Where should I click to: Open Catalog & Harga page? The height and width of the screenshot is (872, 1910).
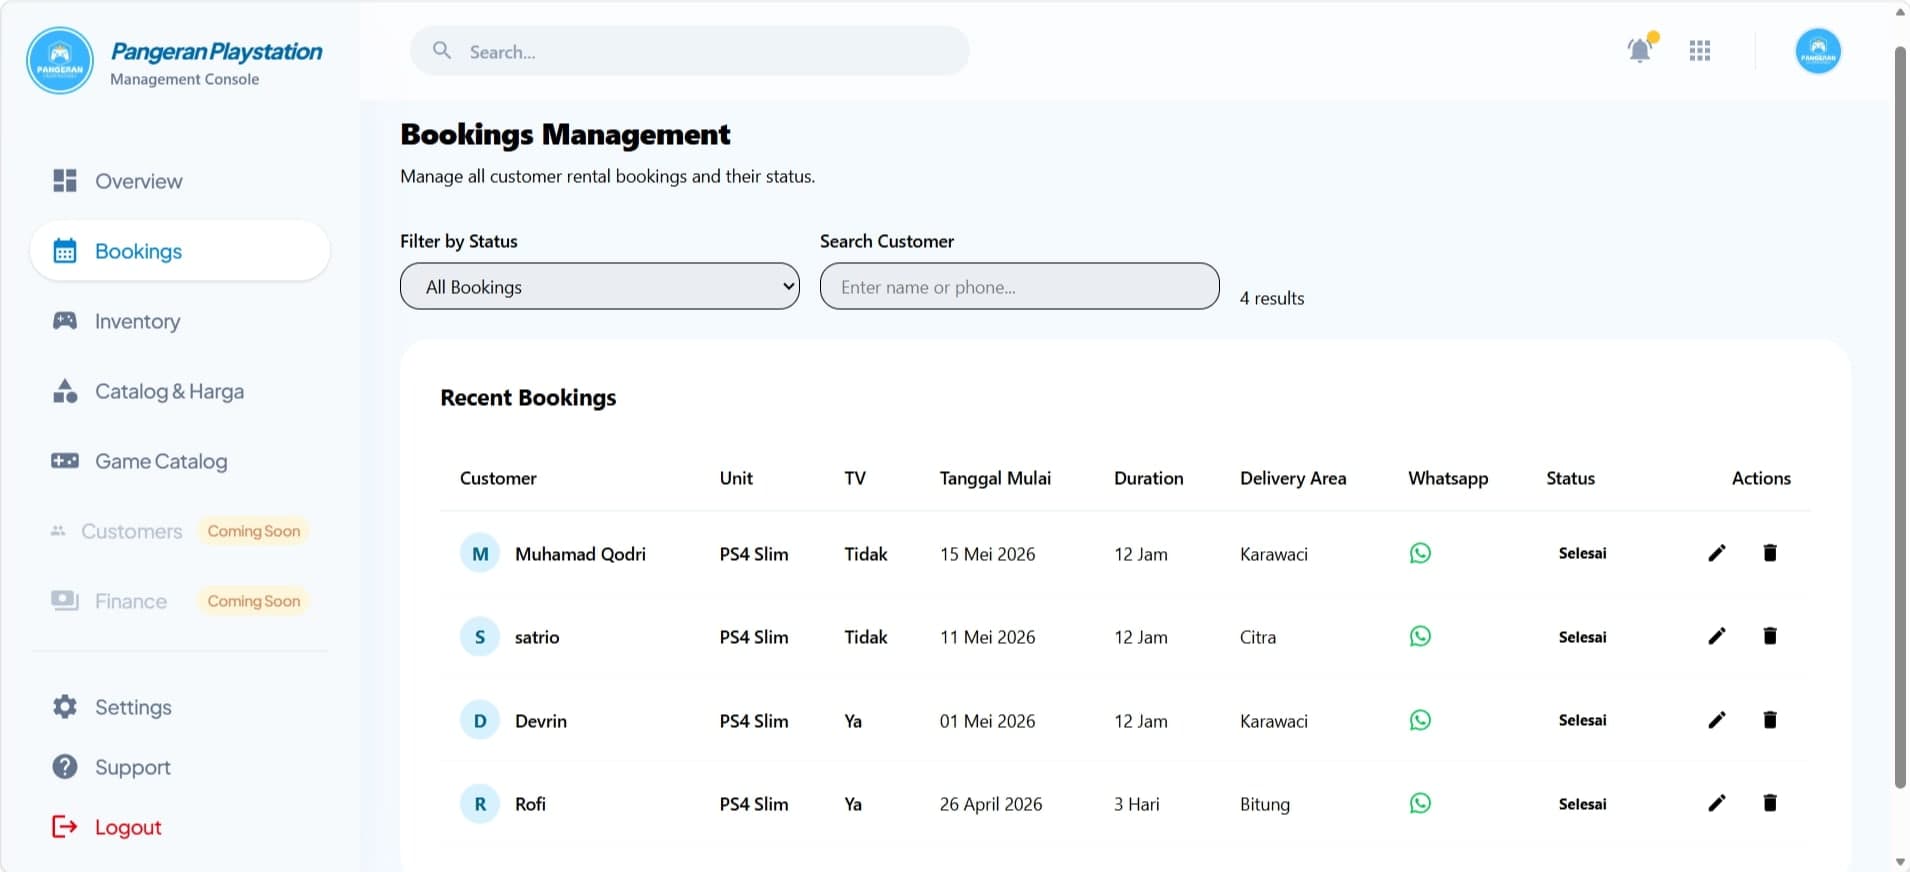pos(180,391)
